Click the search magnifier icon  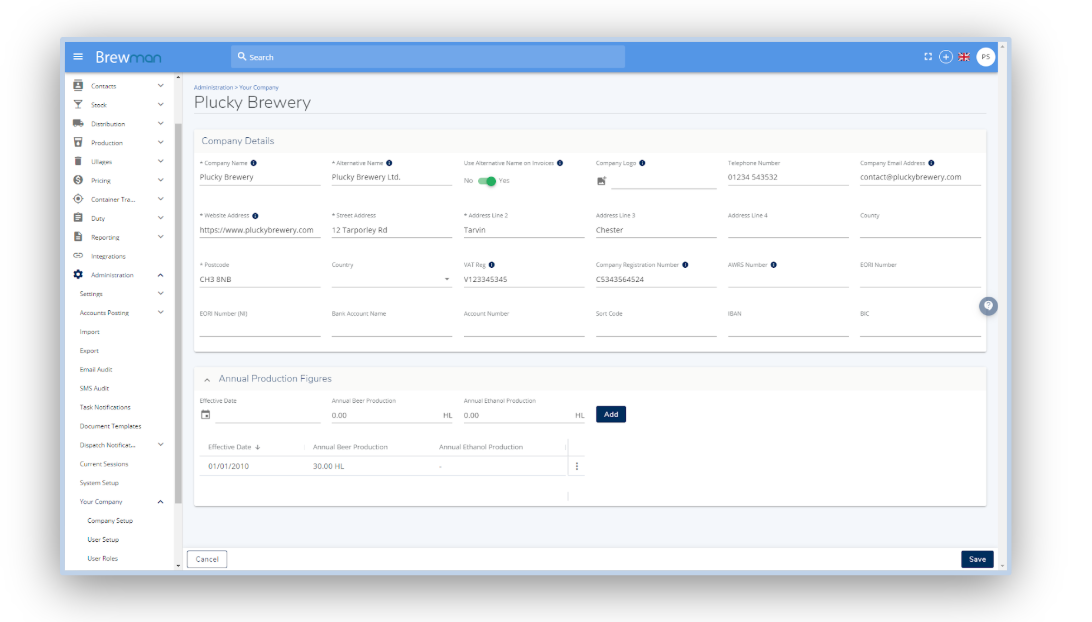point(242,56)
